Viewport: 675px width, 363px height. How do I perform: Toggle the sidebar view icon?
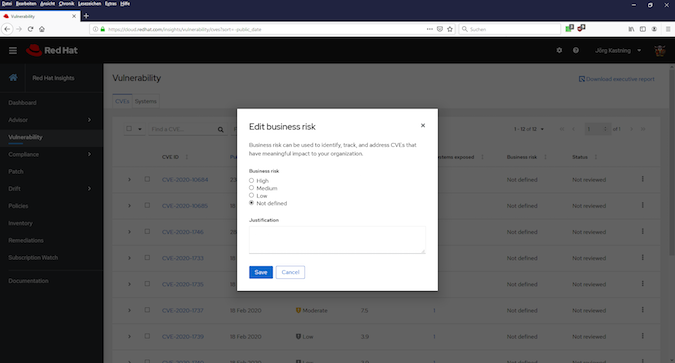(643, 29)
